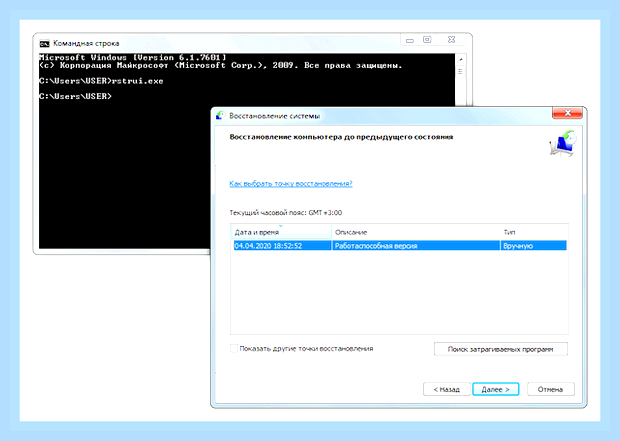Maximize the Command Prompt window
This screenshot has width=620, height=441.
[x=427, y=40]
